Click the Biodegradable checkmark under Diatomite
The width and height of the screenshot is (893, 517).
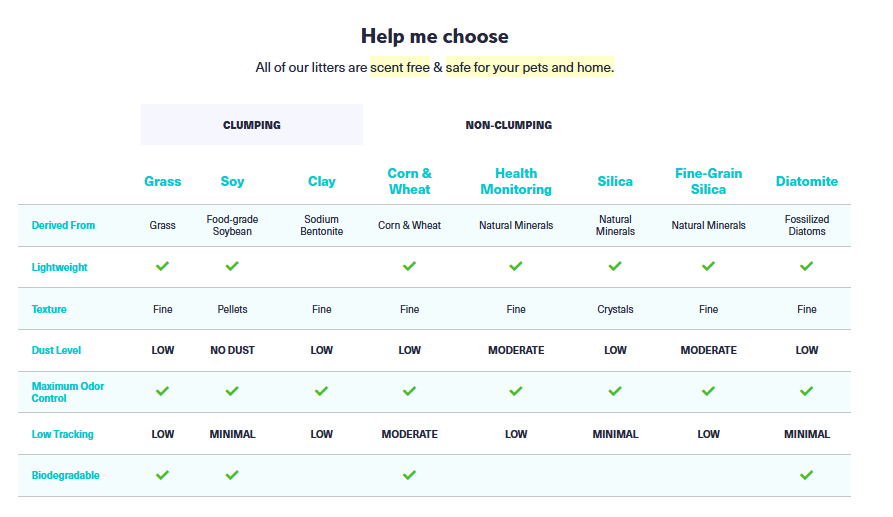pyautogui.click(x=806, y=475)
